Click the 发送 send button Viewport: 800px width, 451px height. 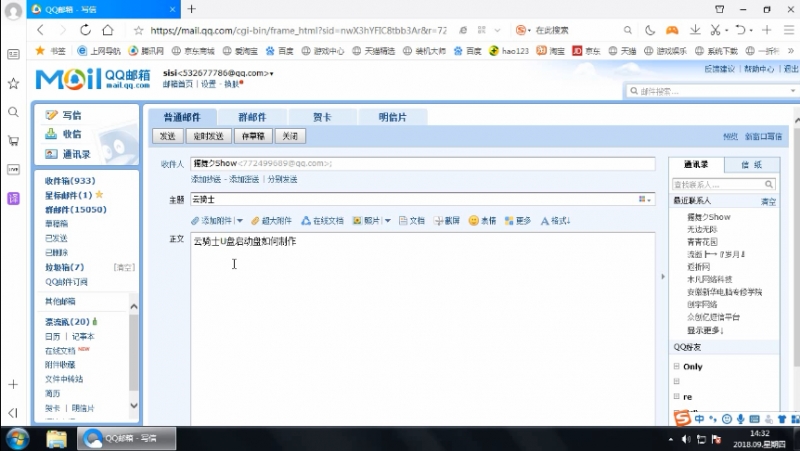167,136
